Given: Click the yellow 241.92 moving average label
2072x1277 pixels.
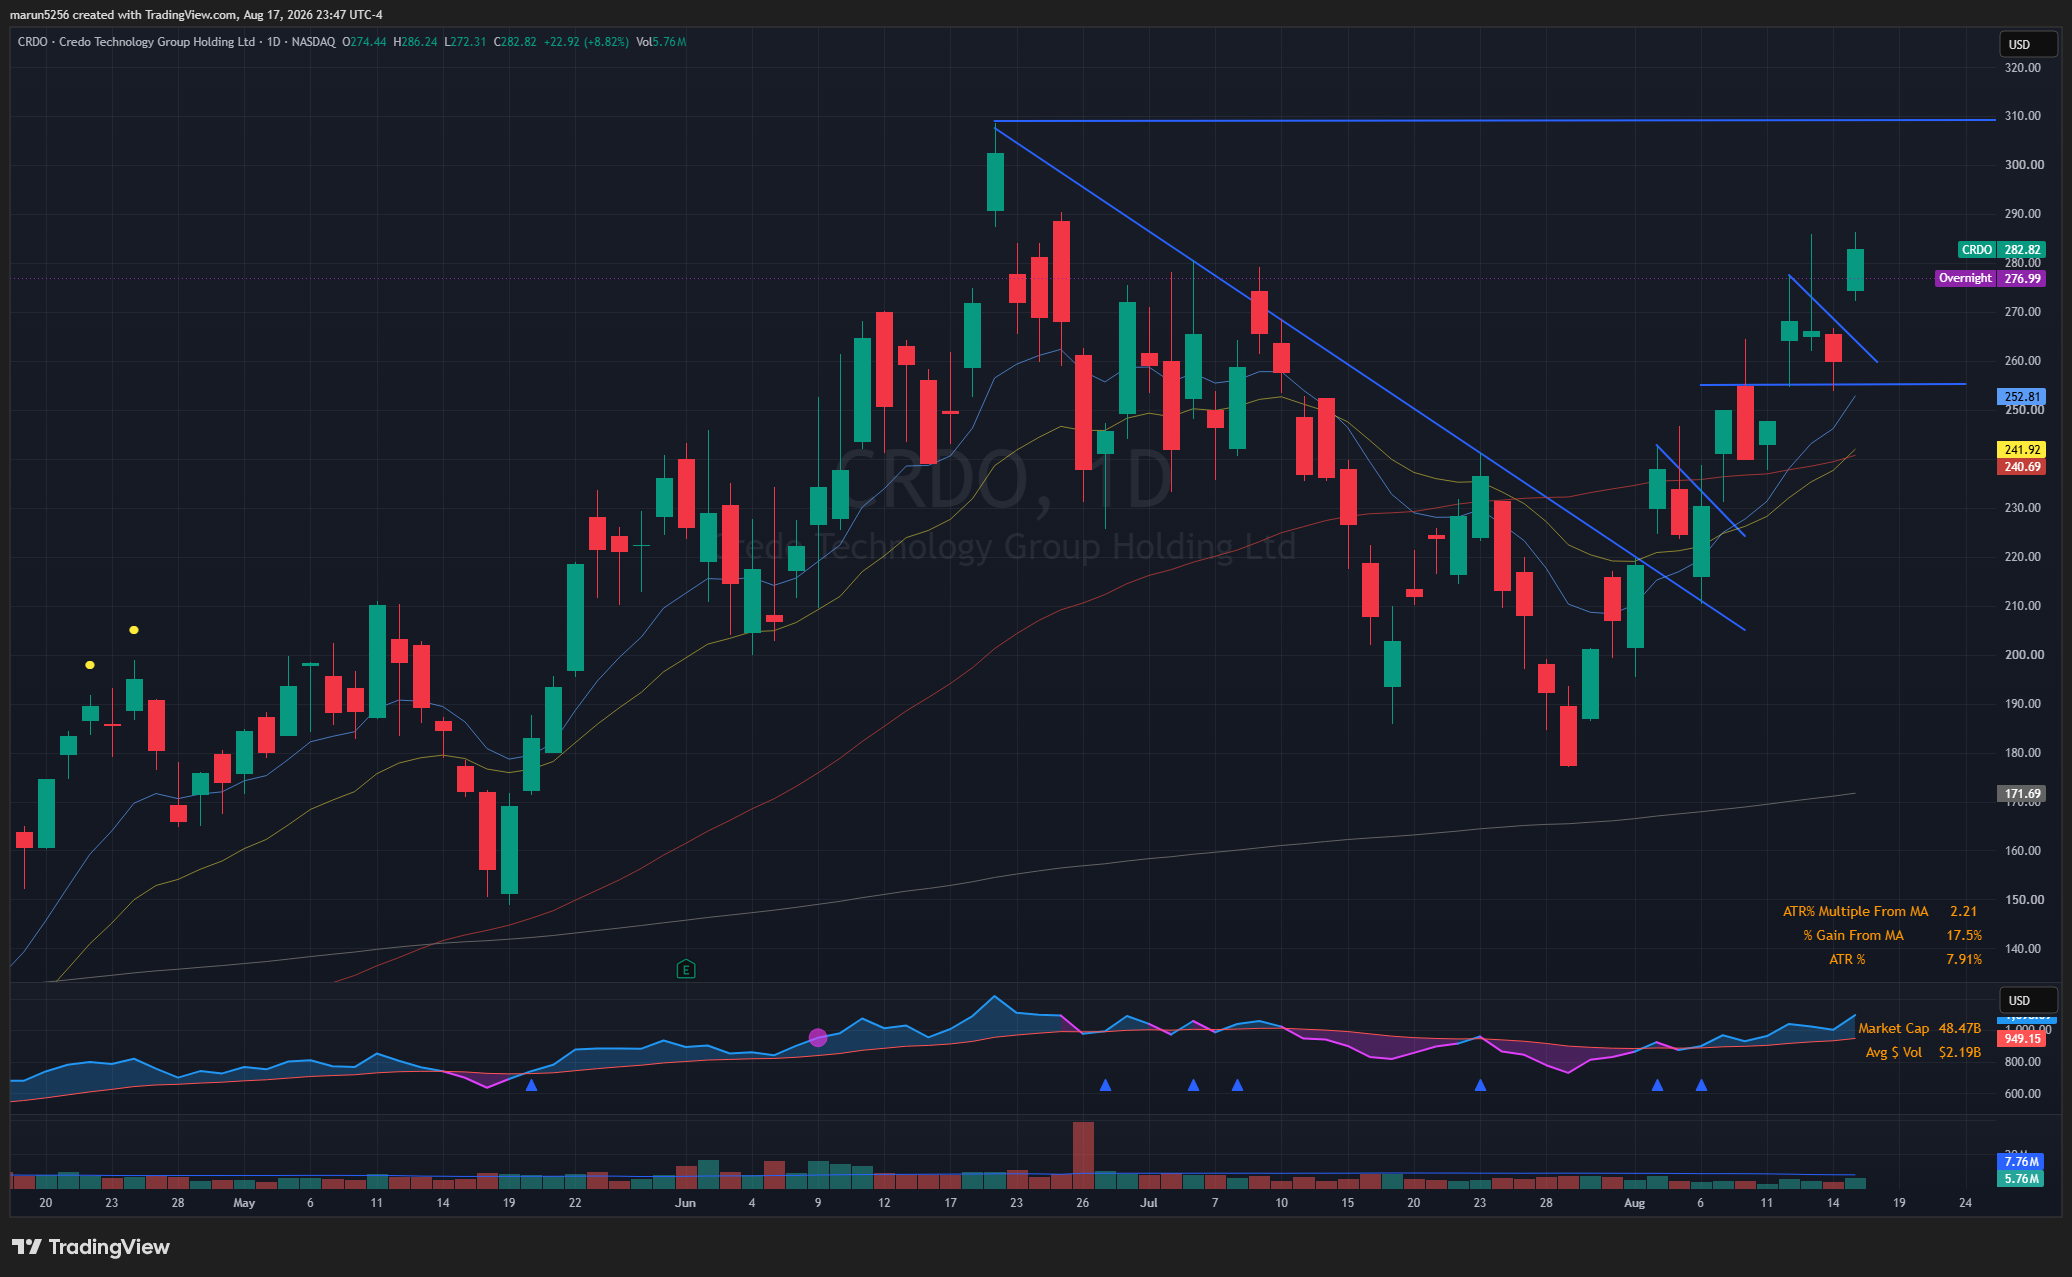Looking at the screenshot, I should coord(2021,450).
